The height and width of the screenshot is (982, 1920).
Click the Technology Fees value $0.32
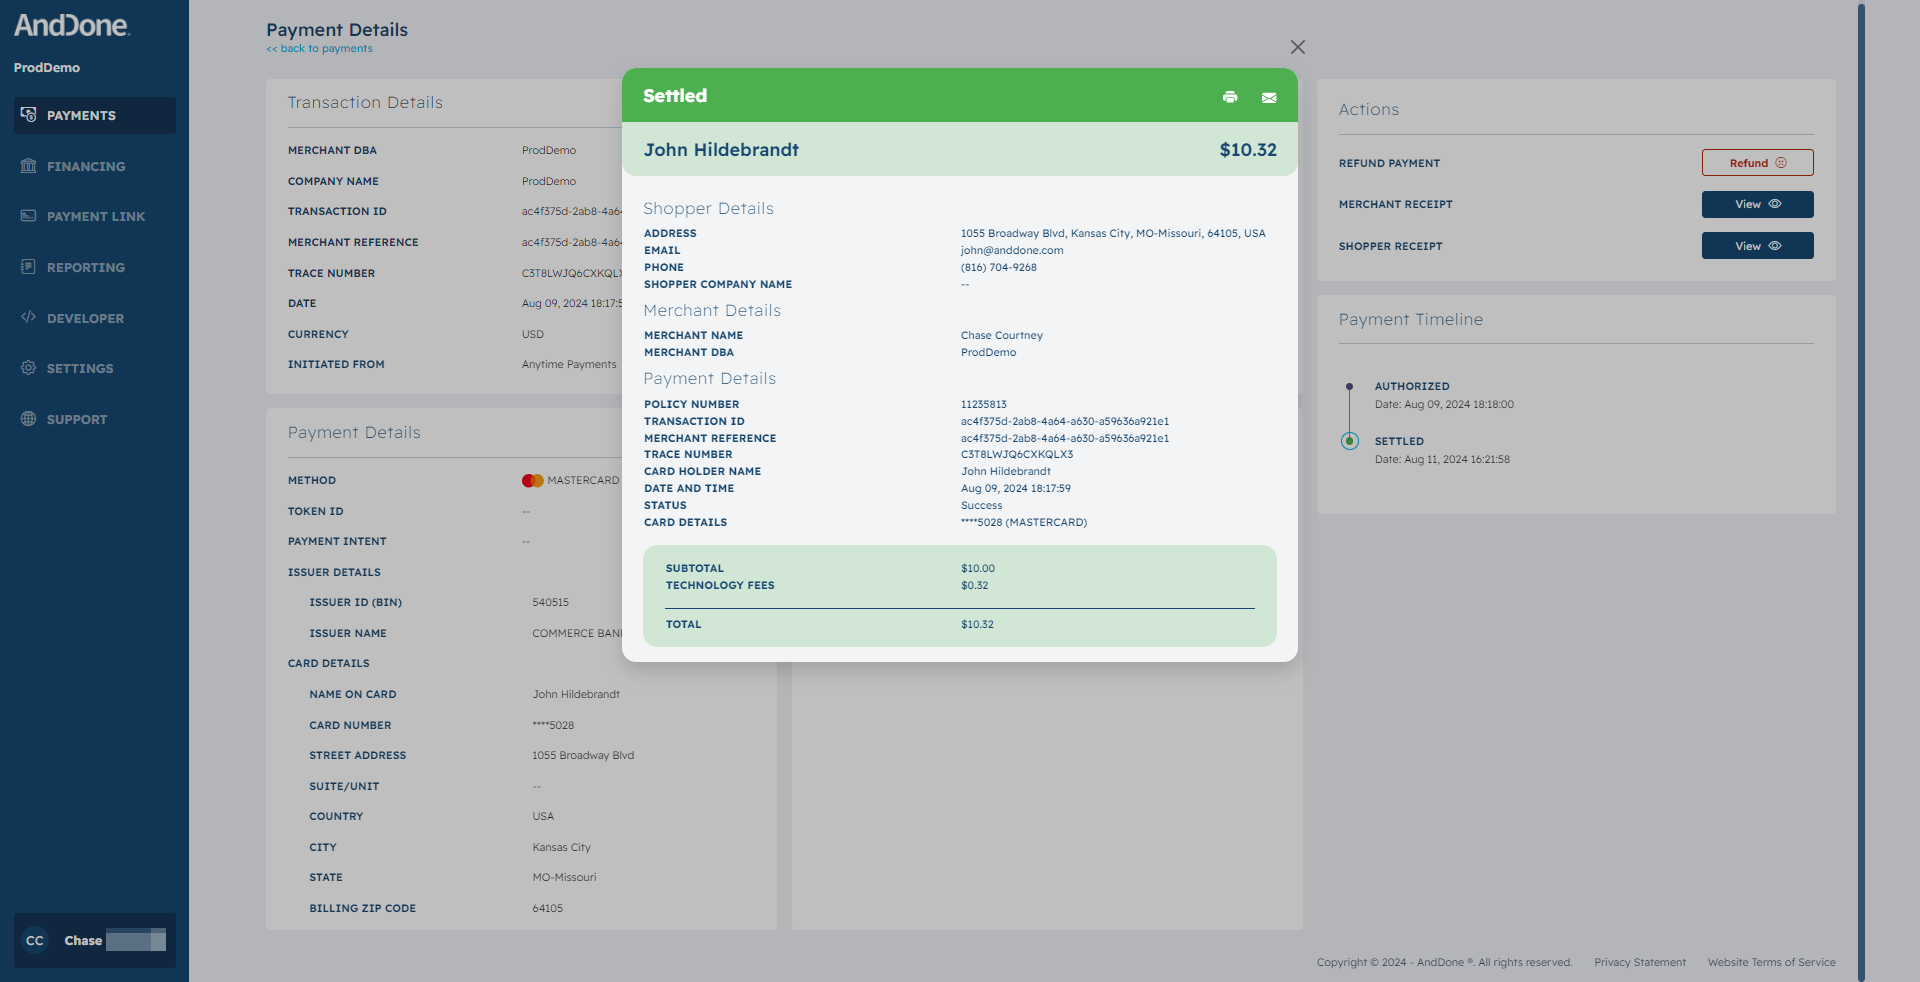pos(974,585)
